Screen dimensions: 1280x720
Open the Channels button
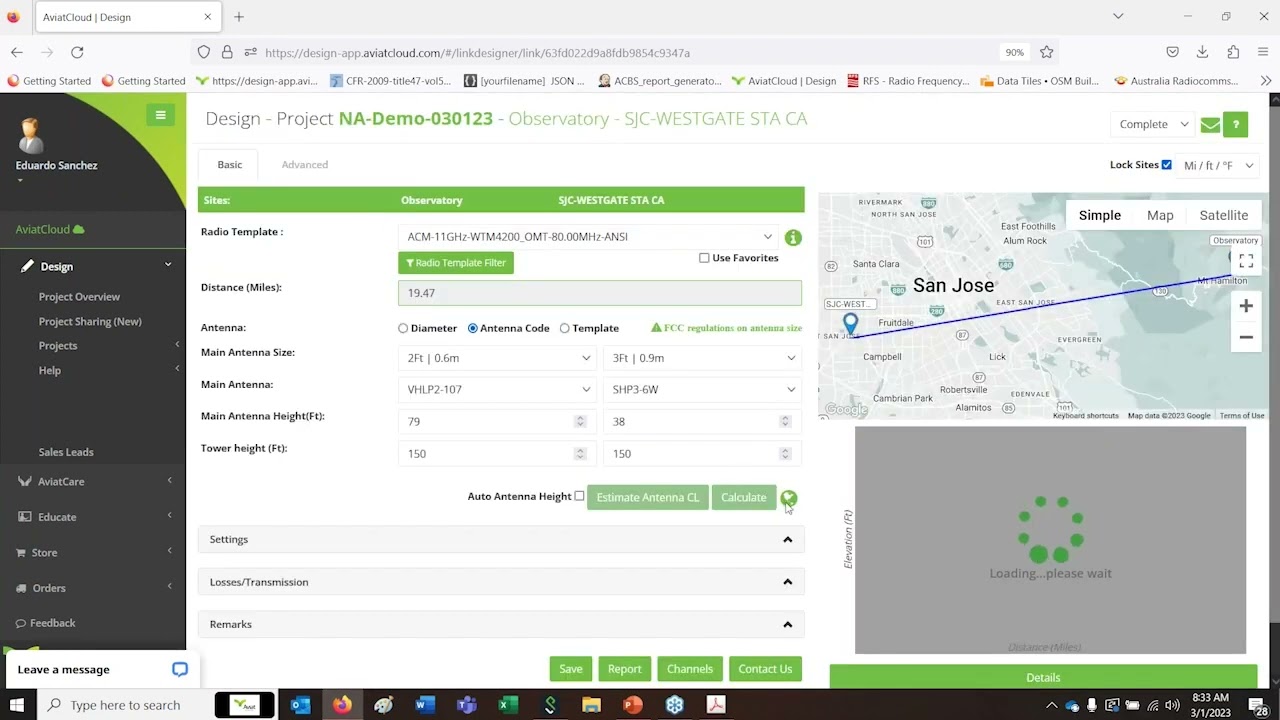[x=690, y=669]
